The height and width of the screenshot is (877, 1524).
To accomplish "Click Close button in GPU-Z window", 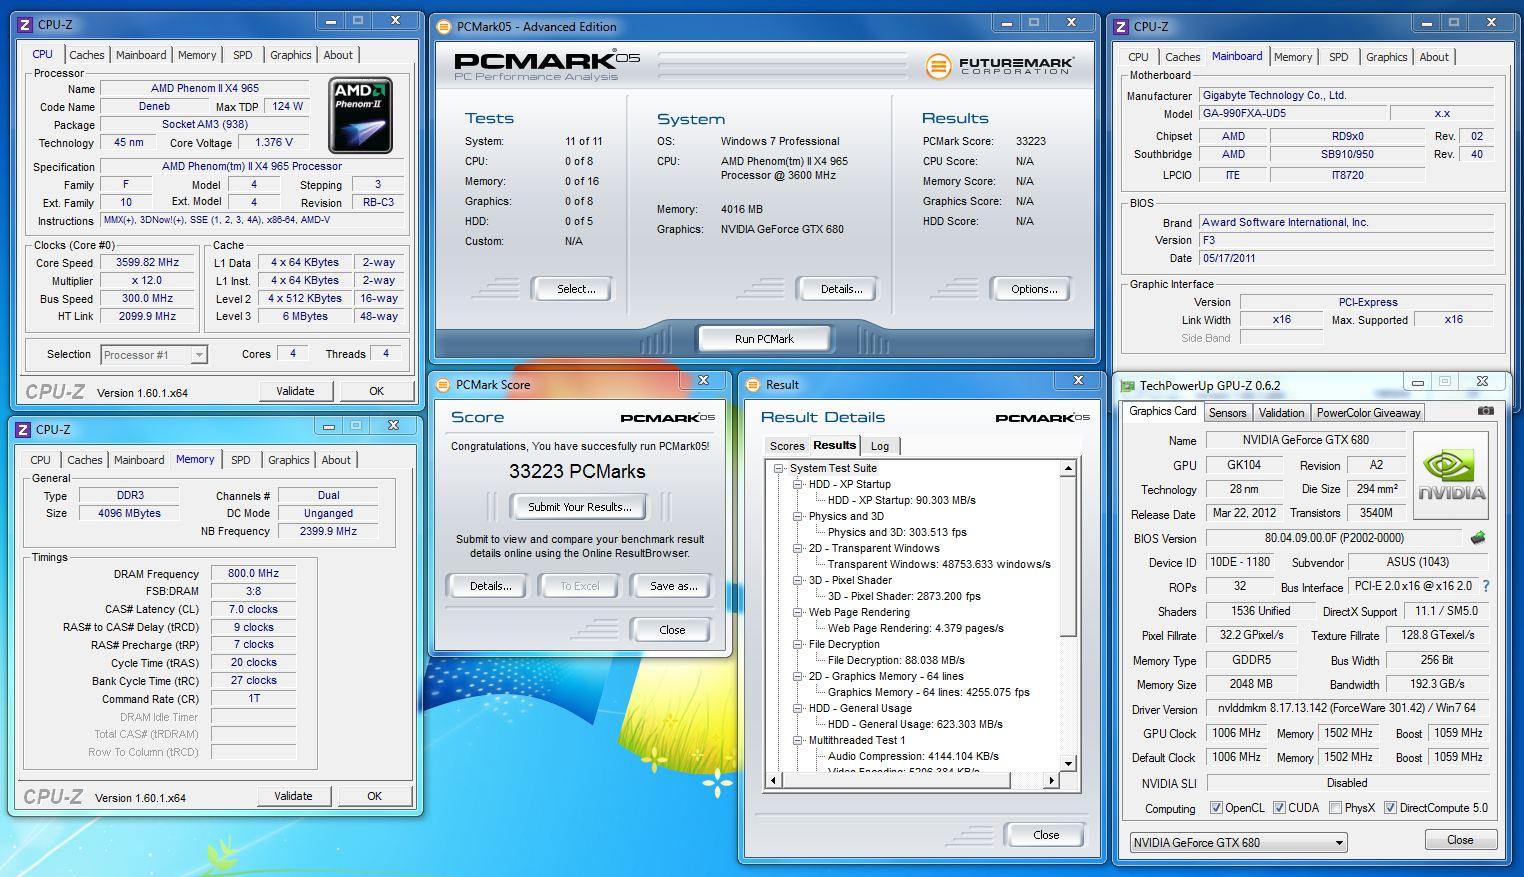I will (x=1460, y=840).
